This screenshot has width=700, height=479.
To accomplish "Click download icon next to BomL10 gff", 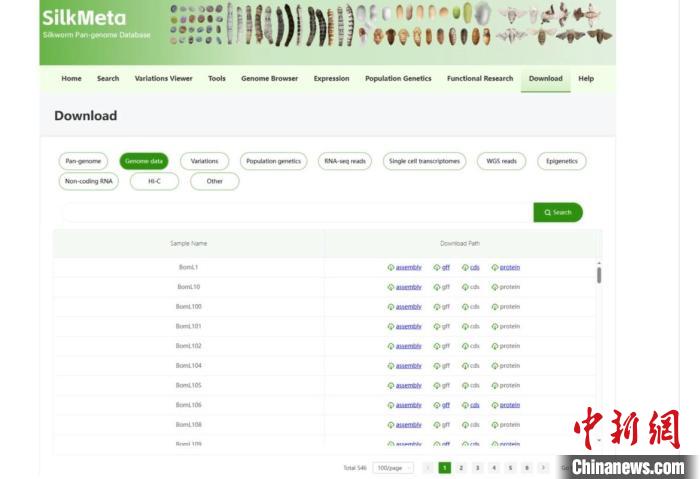I will 437,287.
